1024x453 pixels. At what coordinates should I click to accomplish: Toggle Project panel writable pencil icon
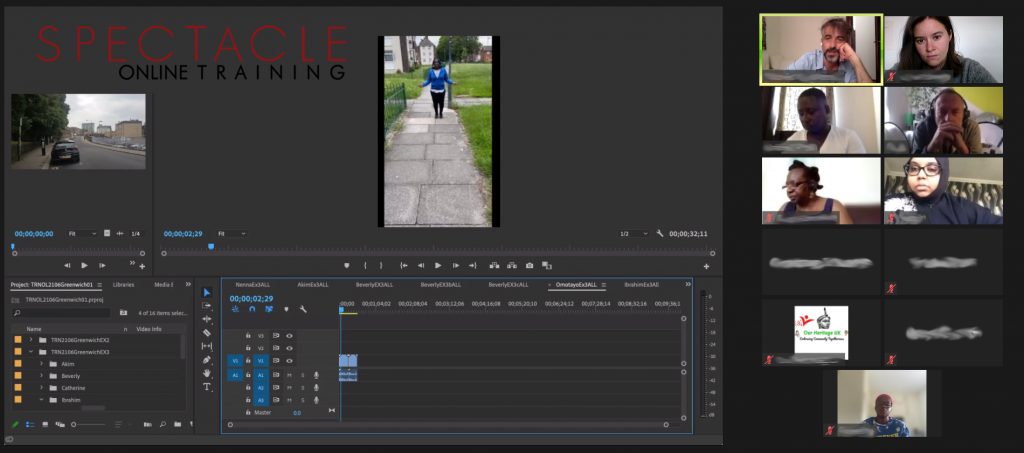[x=16, y=424]
